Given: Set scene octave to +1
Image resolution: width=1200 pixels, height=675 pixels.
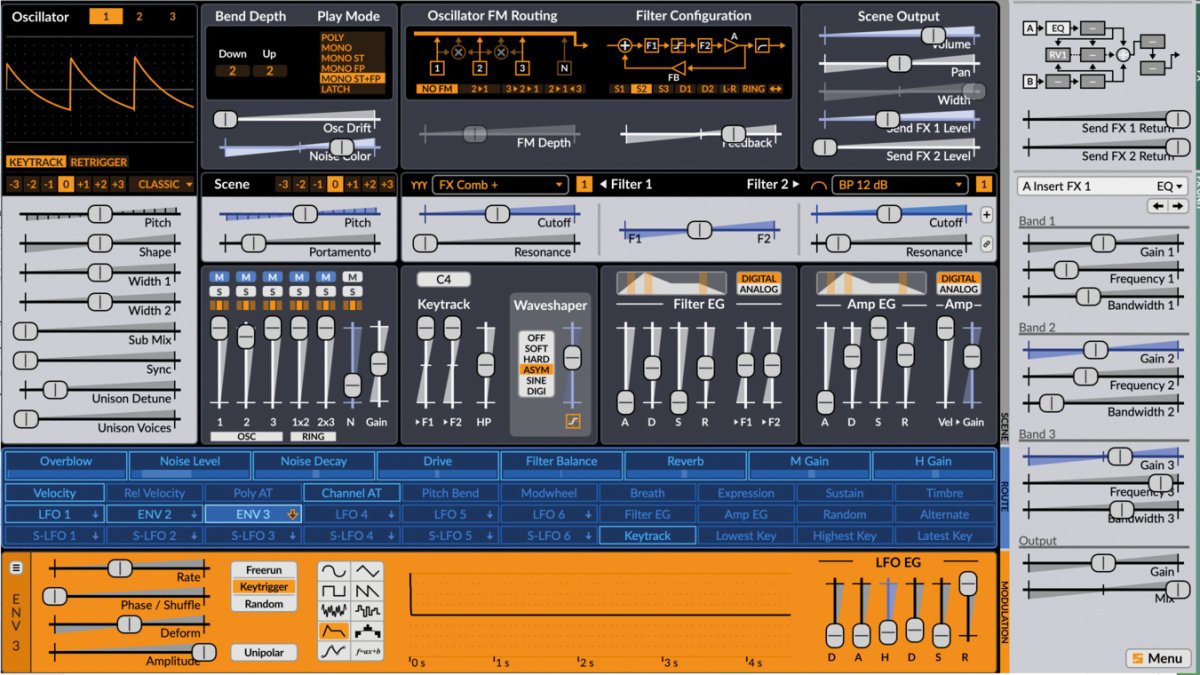Looking at the screenshot, I should coord(352,184).
